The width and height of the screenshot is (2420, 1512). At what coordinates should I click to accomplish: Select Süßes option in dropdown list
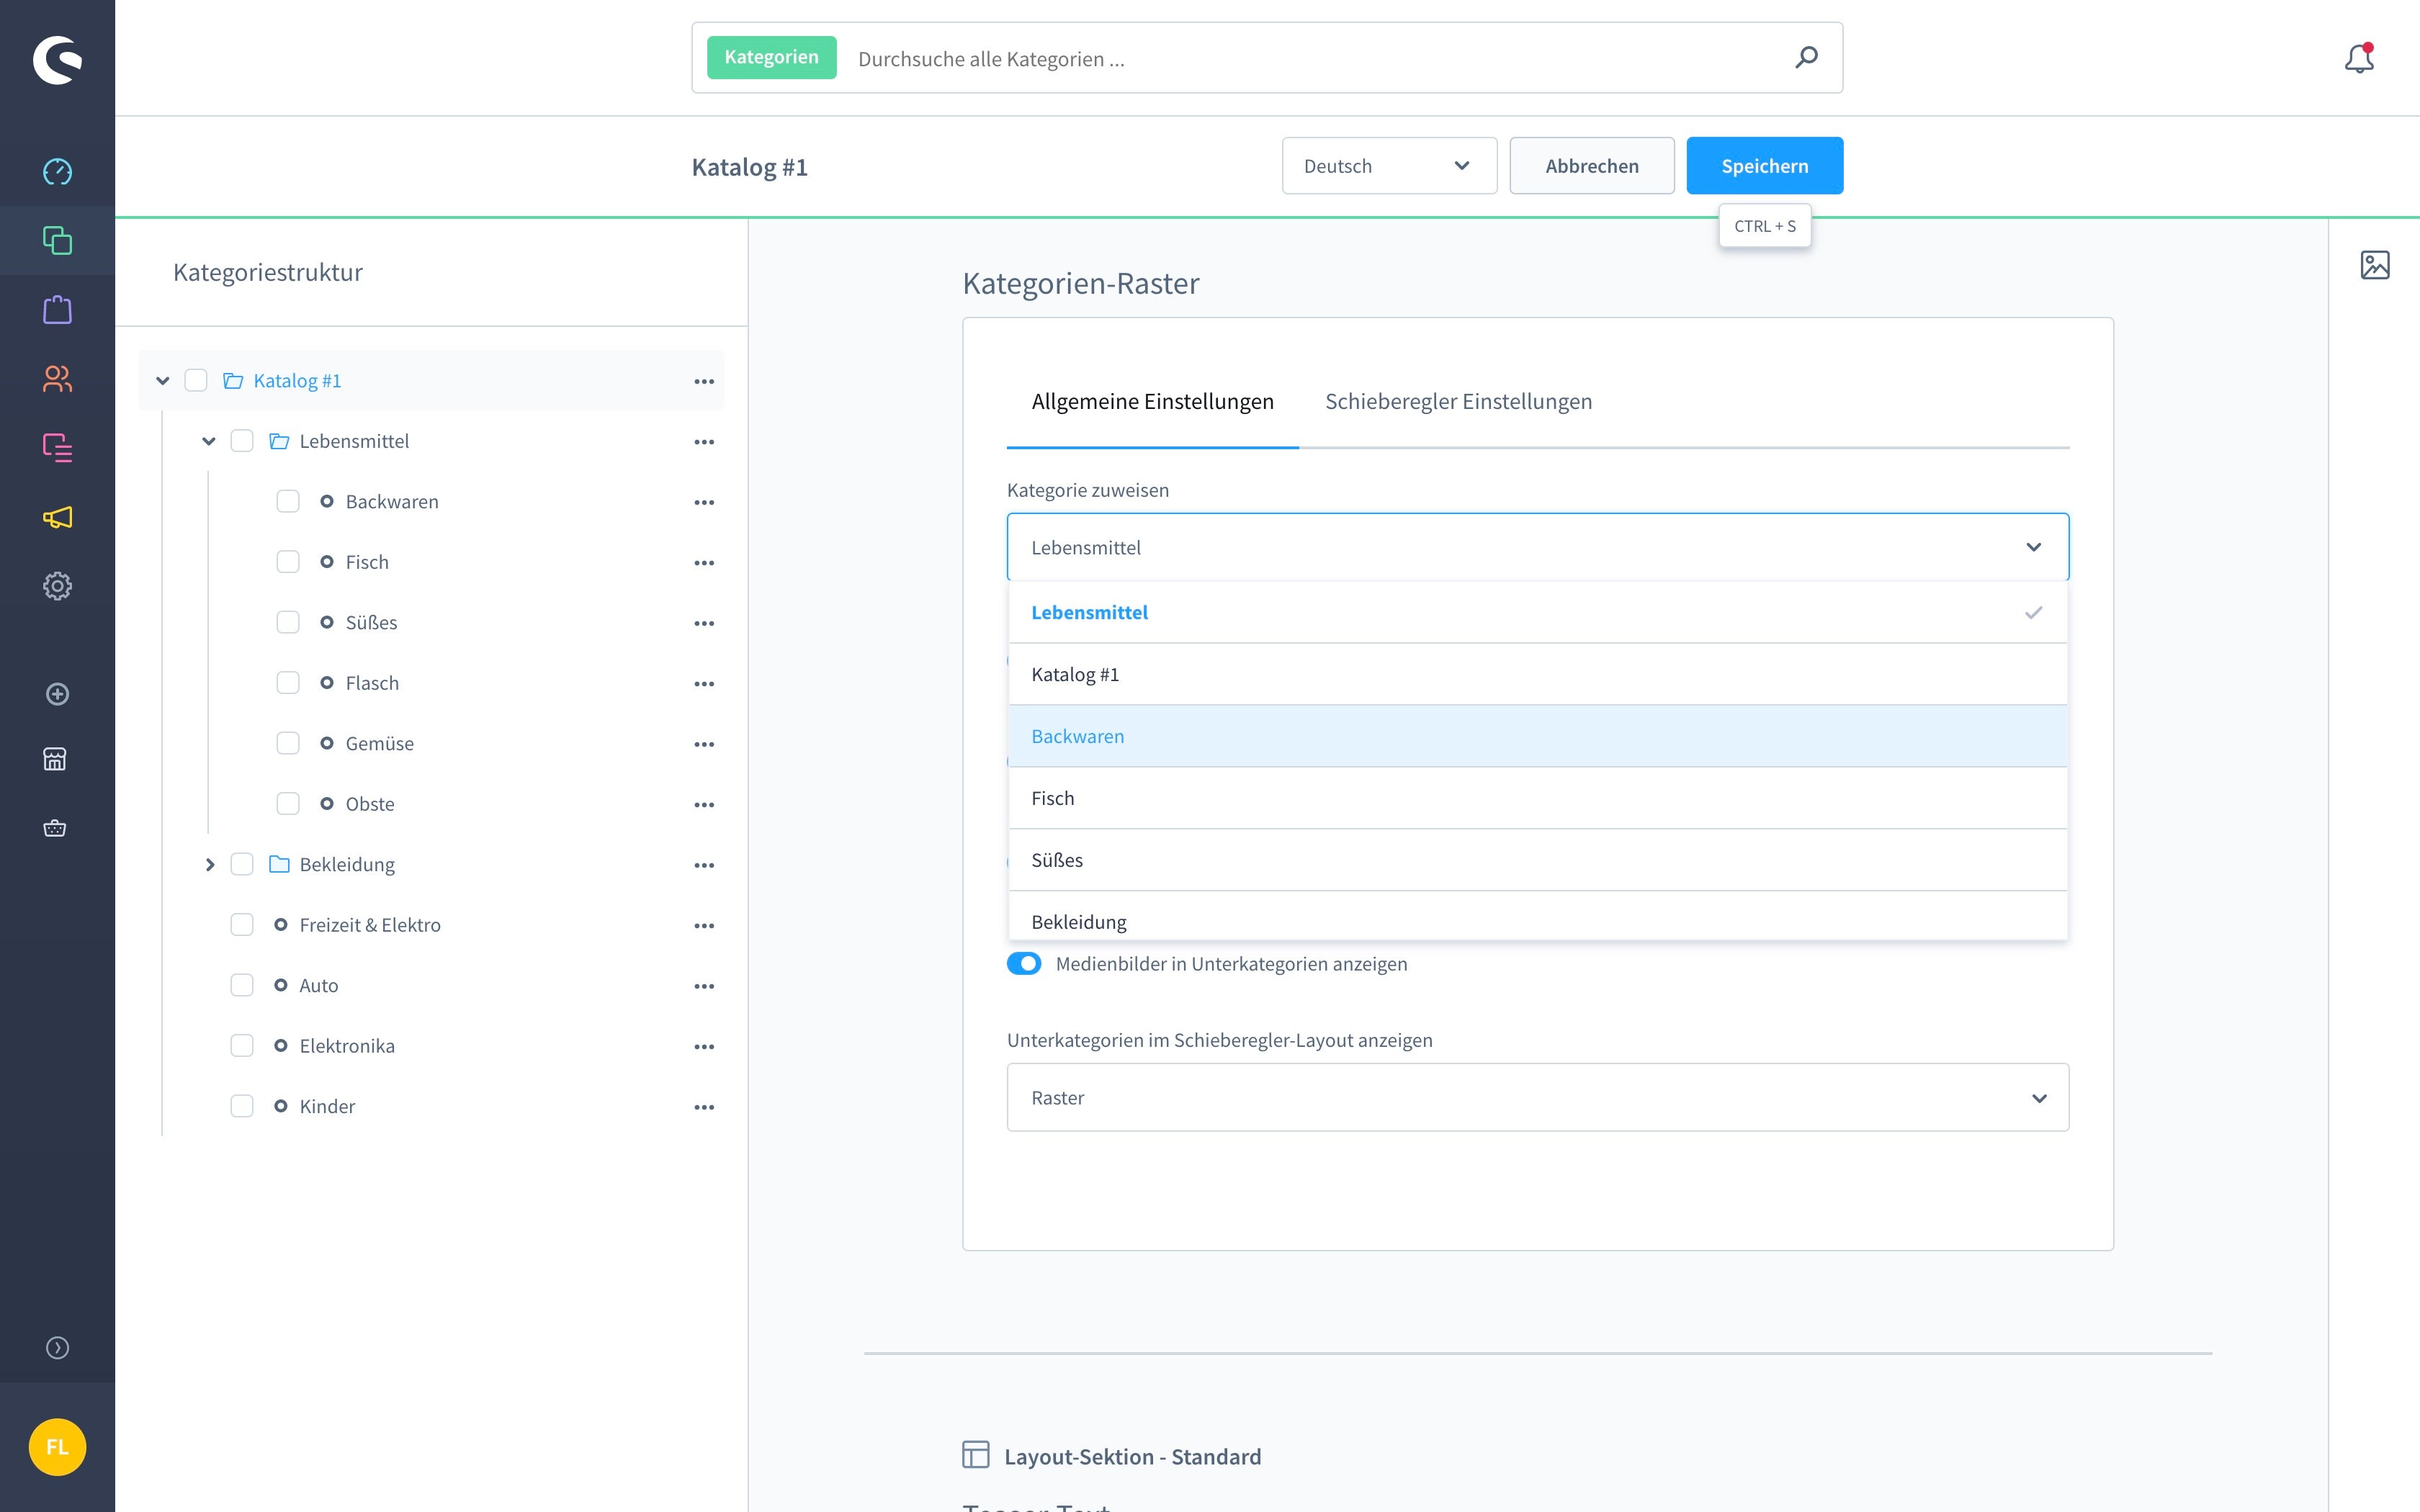pos(1538,860)
